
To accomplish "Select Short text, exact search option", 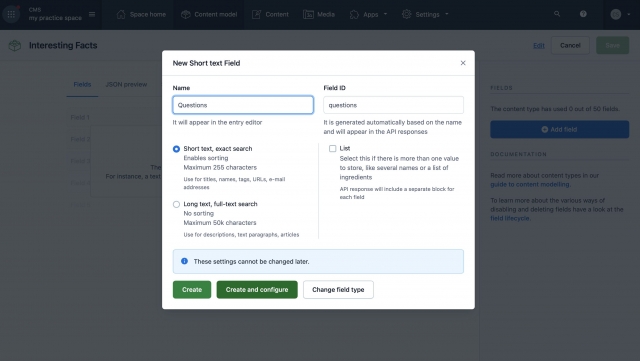I will [176, 149].
